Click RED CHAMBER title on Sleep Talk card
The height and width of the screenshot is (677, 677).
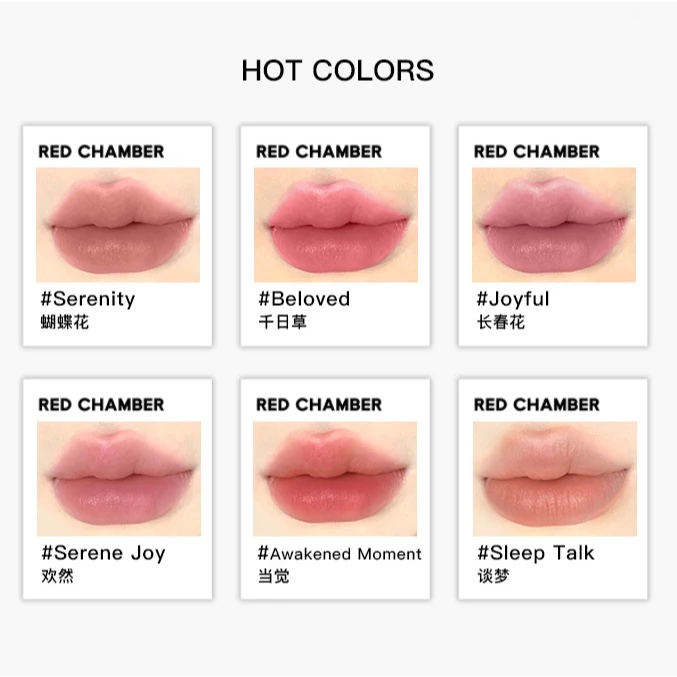click(x=537, y=405)
